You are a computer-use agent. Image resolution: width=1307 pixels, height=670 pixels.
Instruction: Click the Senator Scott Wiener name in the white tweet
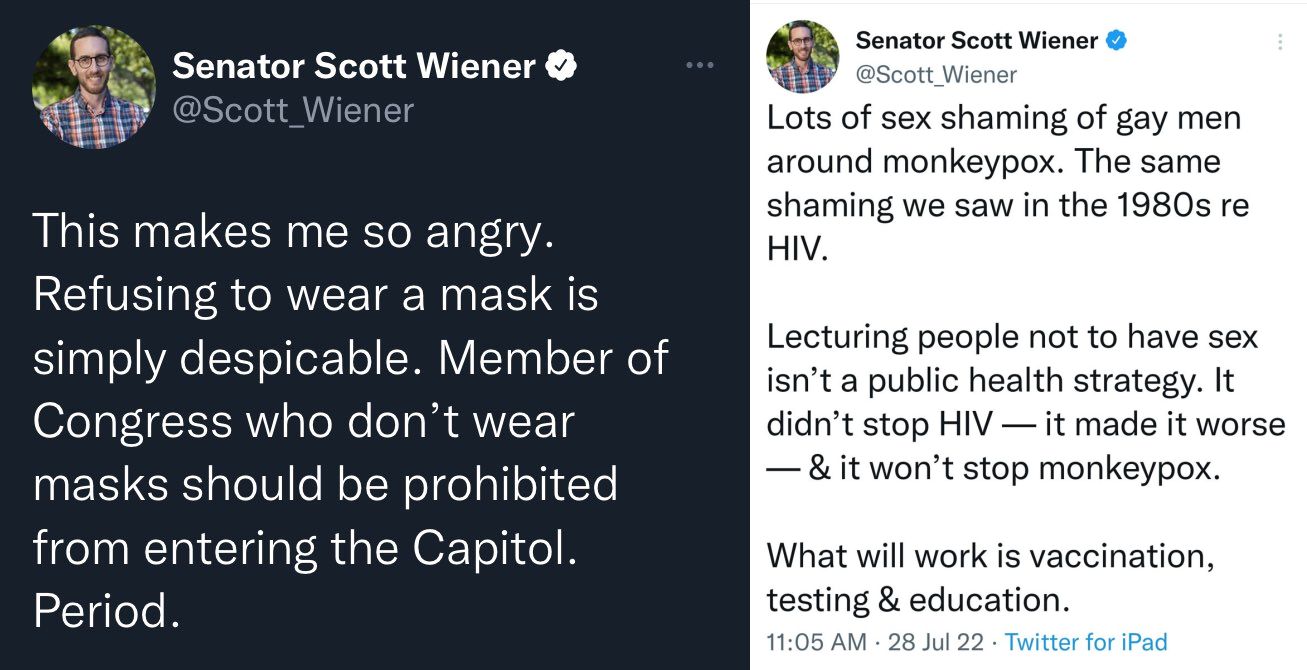point(977,41)
